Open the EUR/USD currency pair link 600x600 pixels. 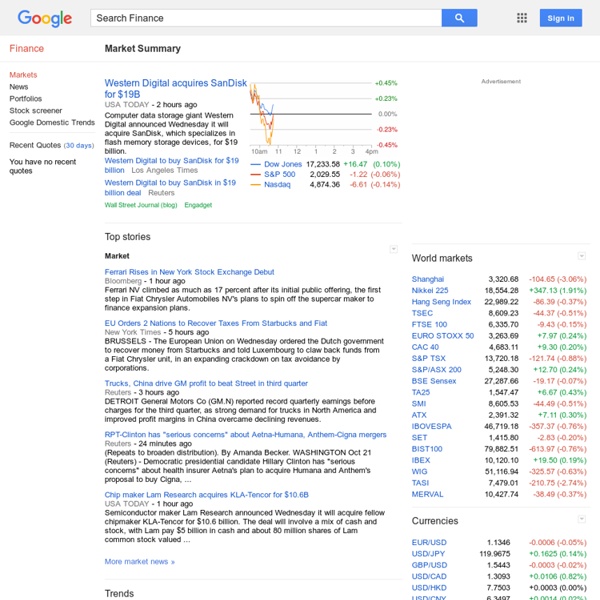pos(428,543)
